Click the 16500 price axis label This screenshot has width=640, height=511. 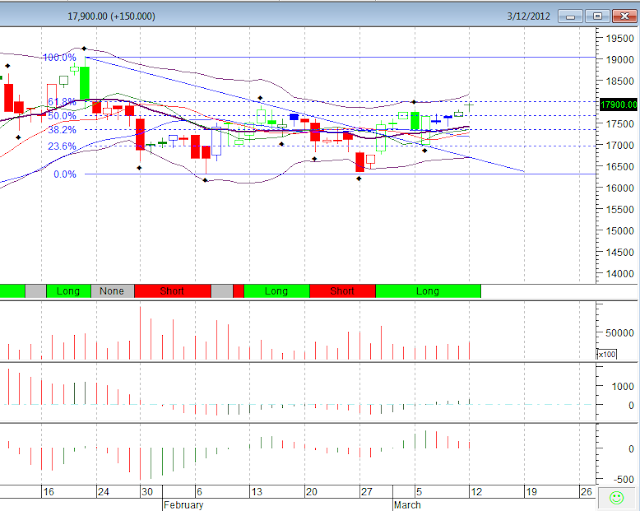coord(620,167)
